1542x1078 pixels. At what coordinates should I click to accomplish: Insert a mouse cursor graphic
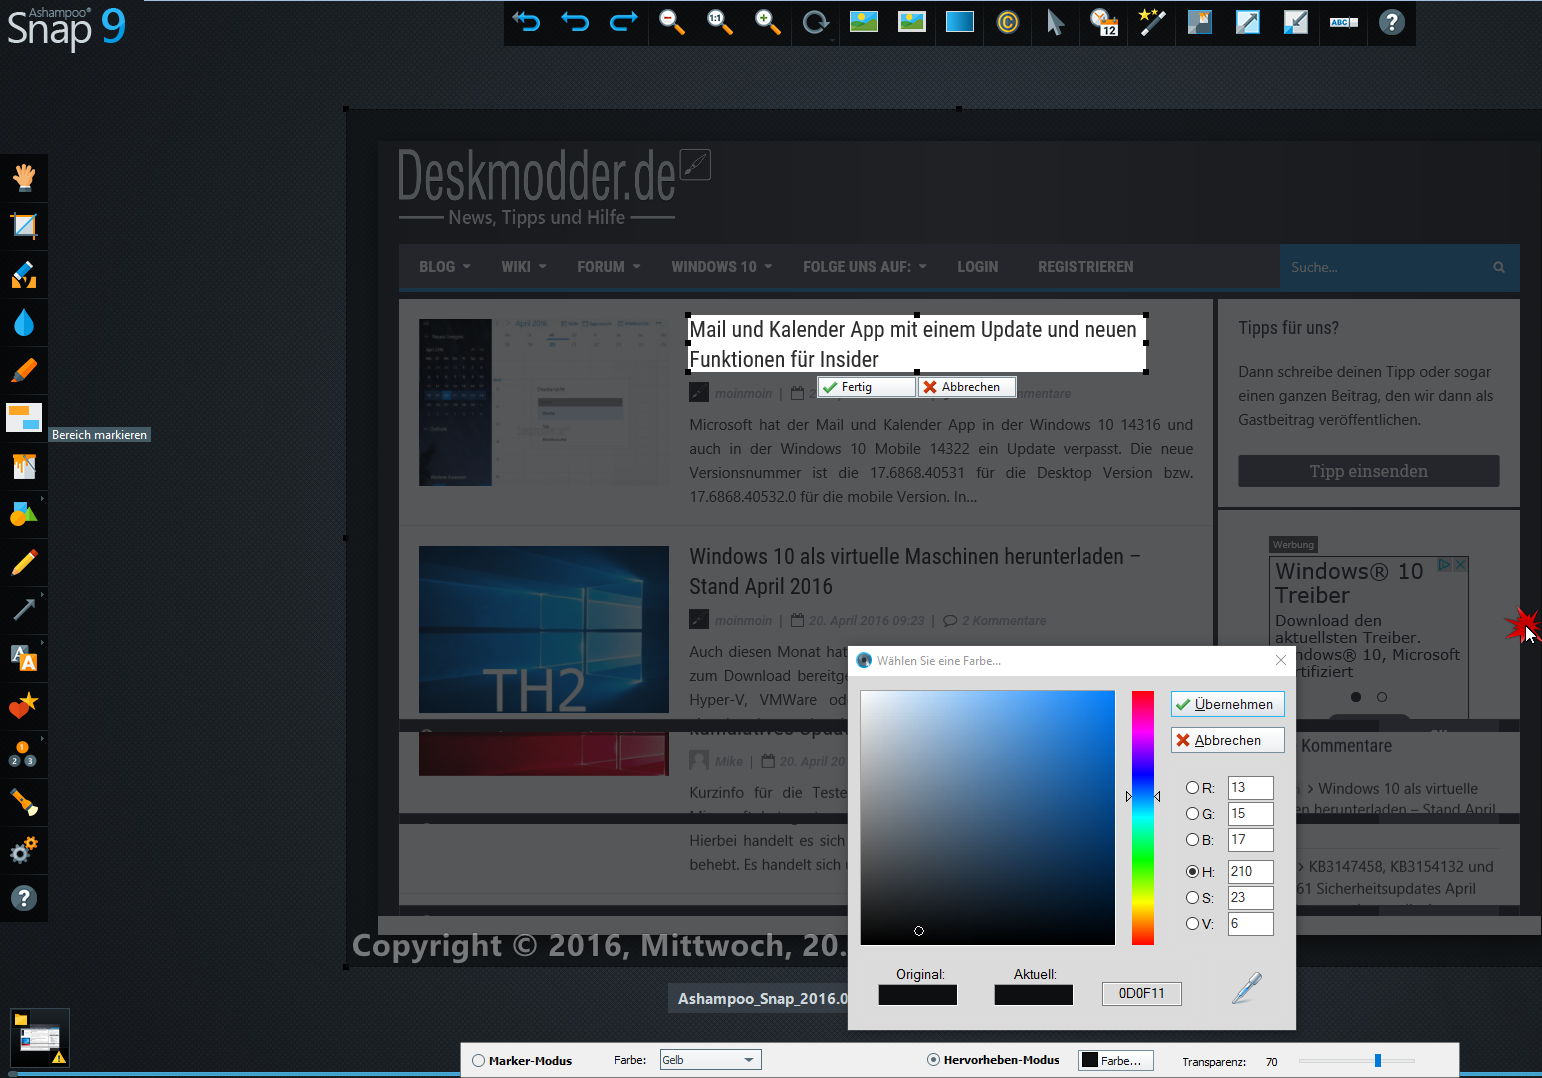click(1055, 22)
